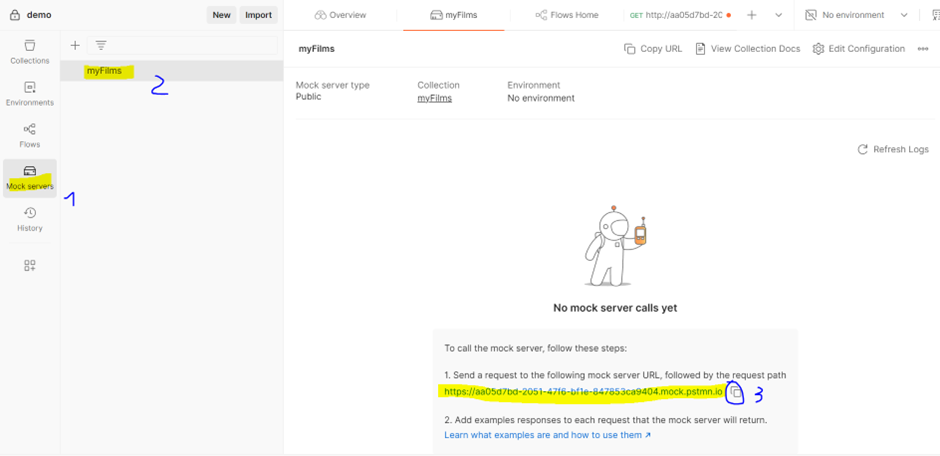Click the filter icon in the sidebar
The height and width of the screenshot is (456, 940).
pos(101,45)
